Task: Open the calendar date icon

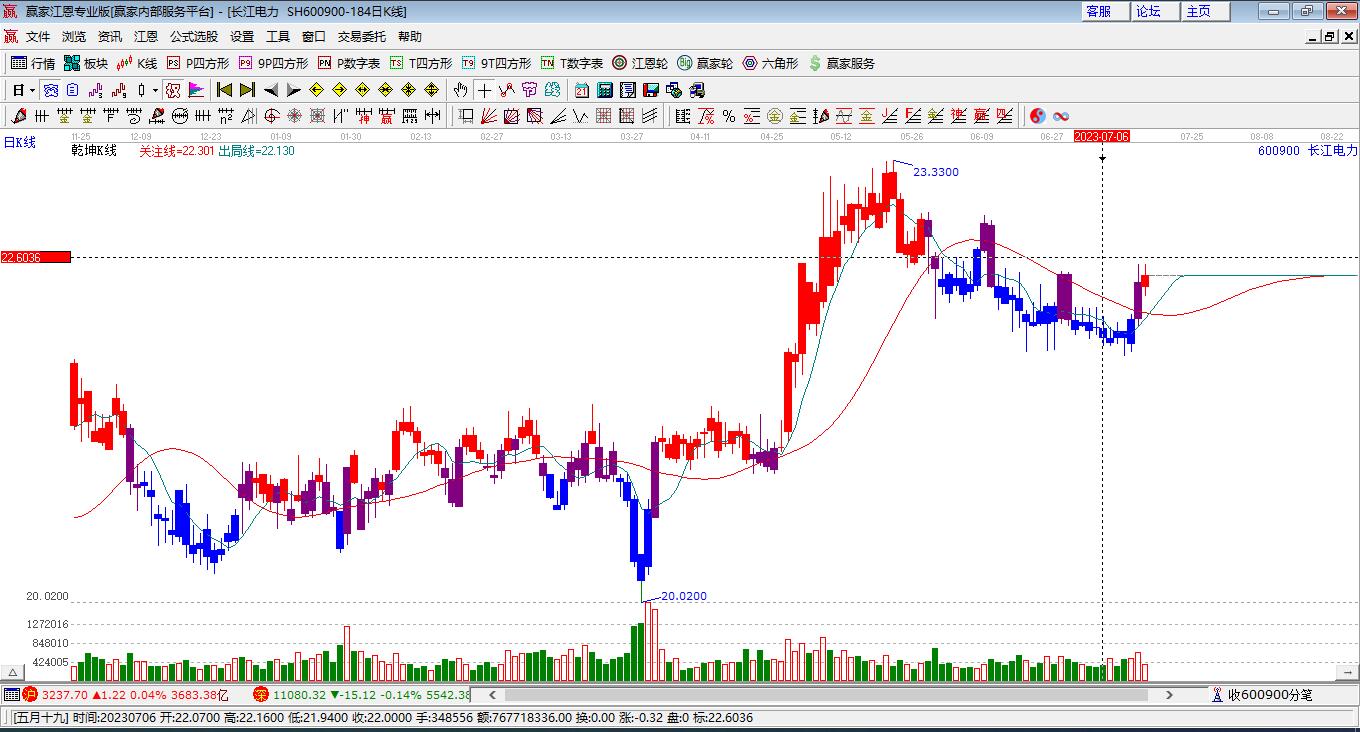Action: [x=582, y=90]
